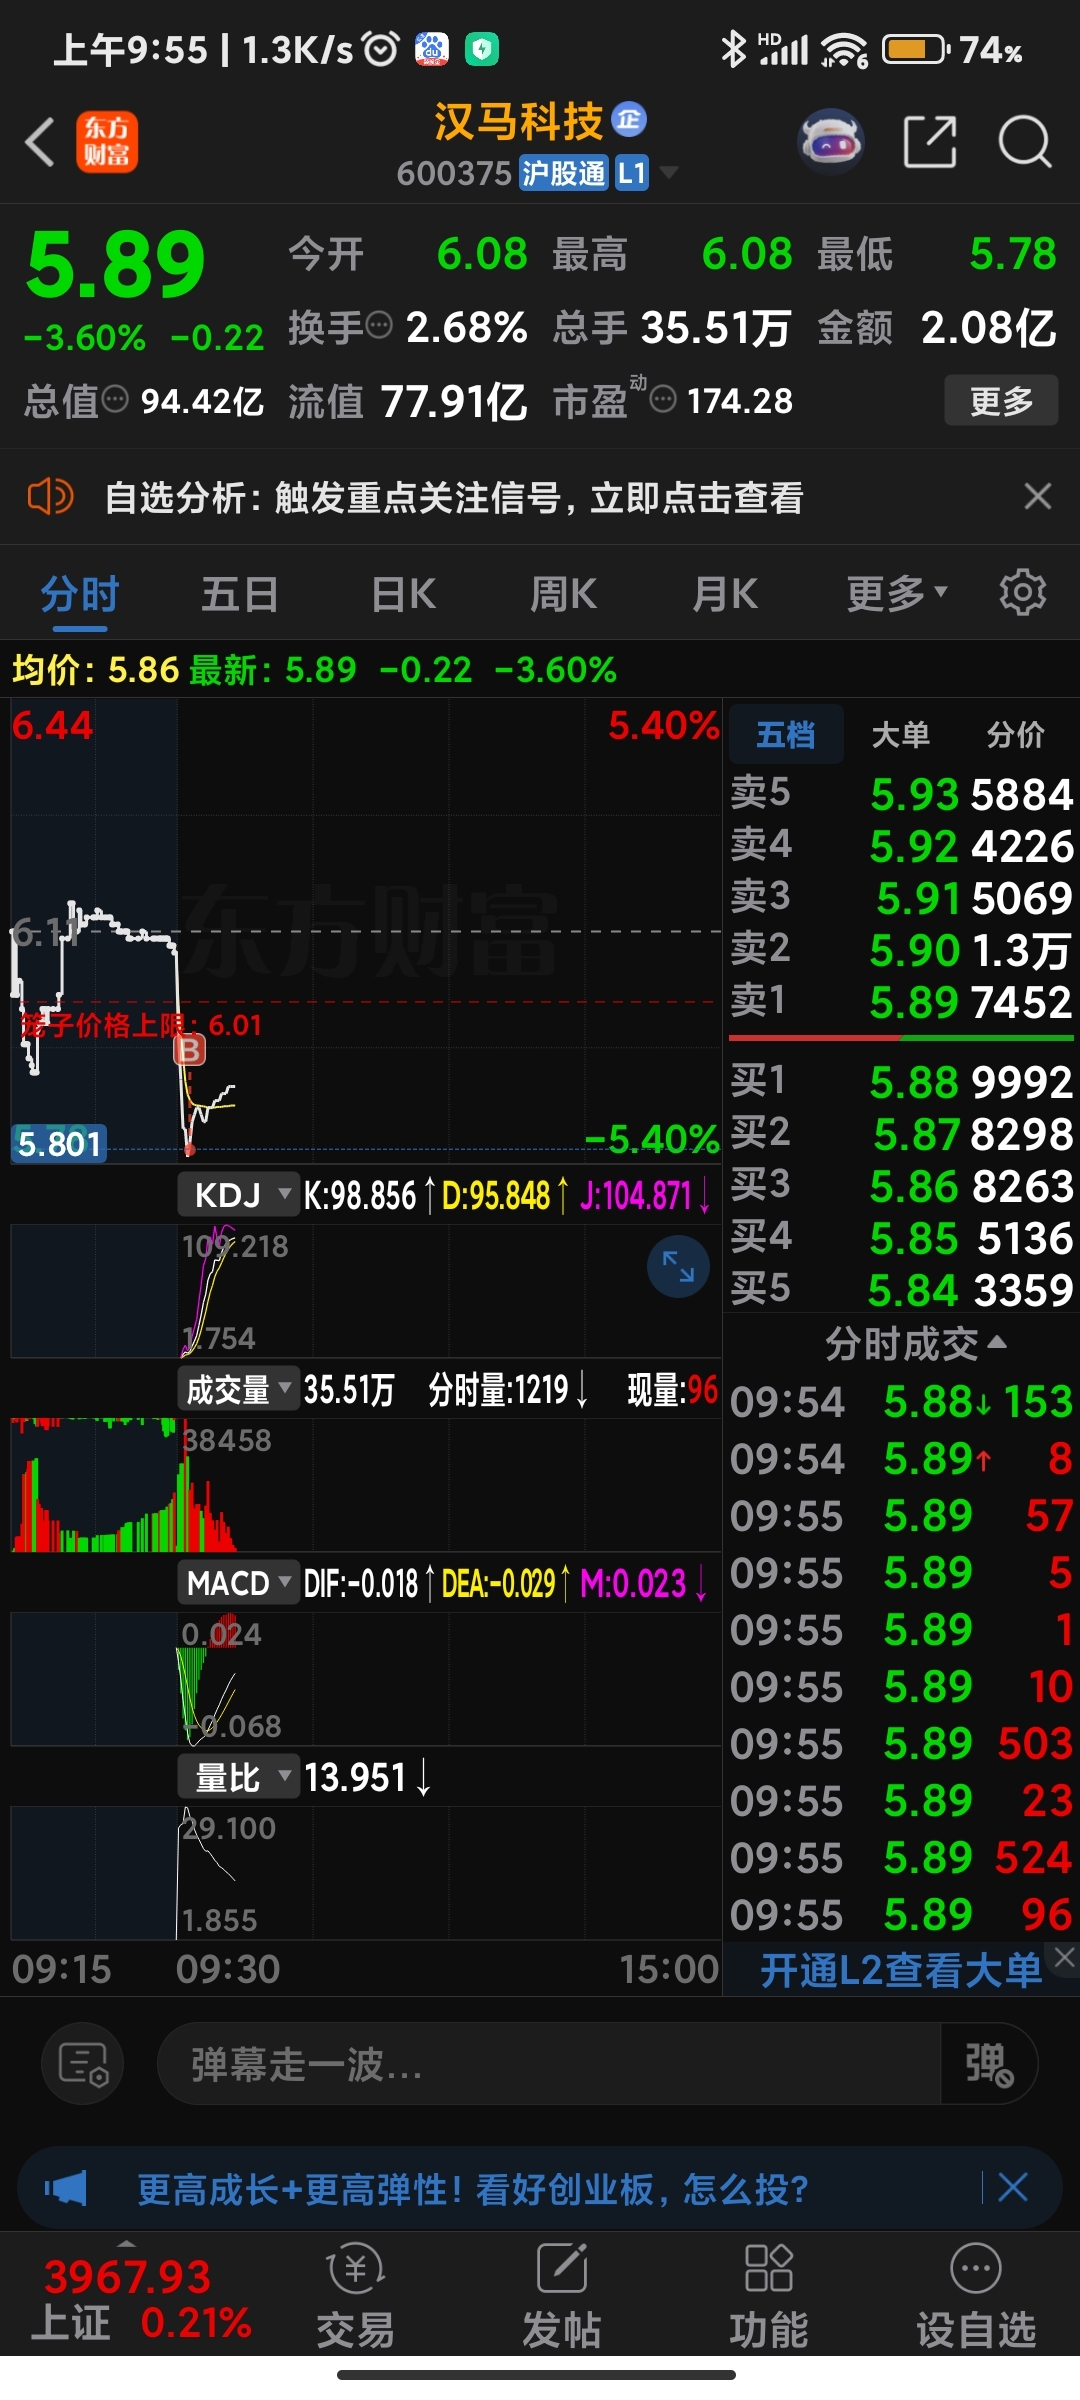Open chart settings gear icon
Screen dimensions: 1080x2400
(x=1023, y=593)
